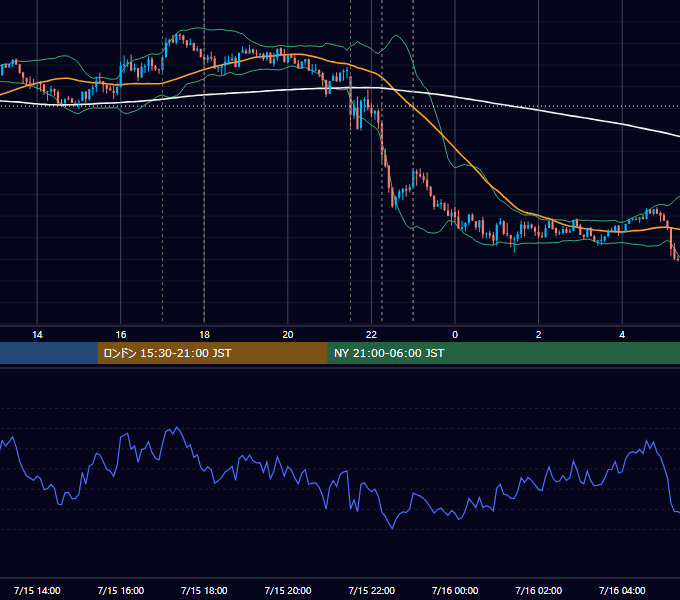This screenshot has height=600, width=680.
Task: Click the 7/16 04:00 time label
Action: point(622,590)
